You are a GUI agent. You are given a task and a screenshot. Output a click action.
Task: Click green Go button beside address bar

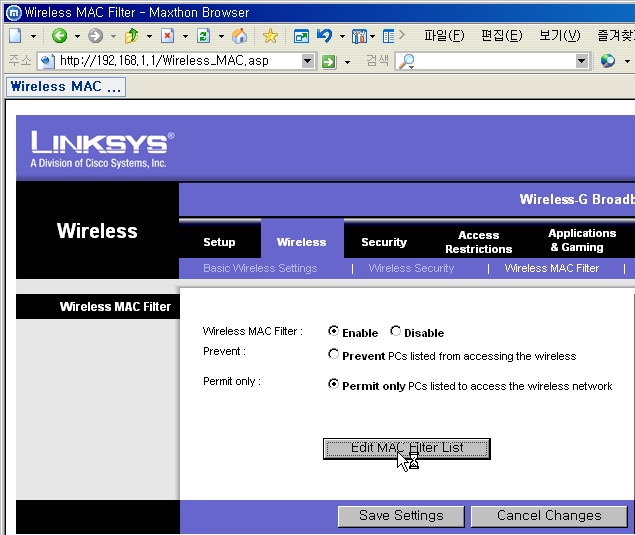click(329, 62)
